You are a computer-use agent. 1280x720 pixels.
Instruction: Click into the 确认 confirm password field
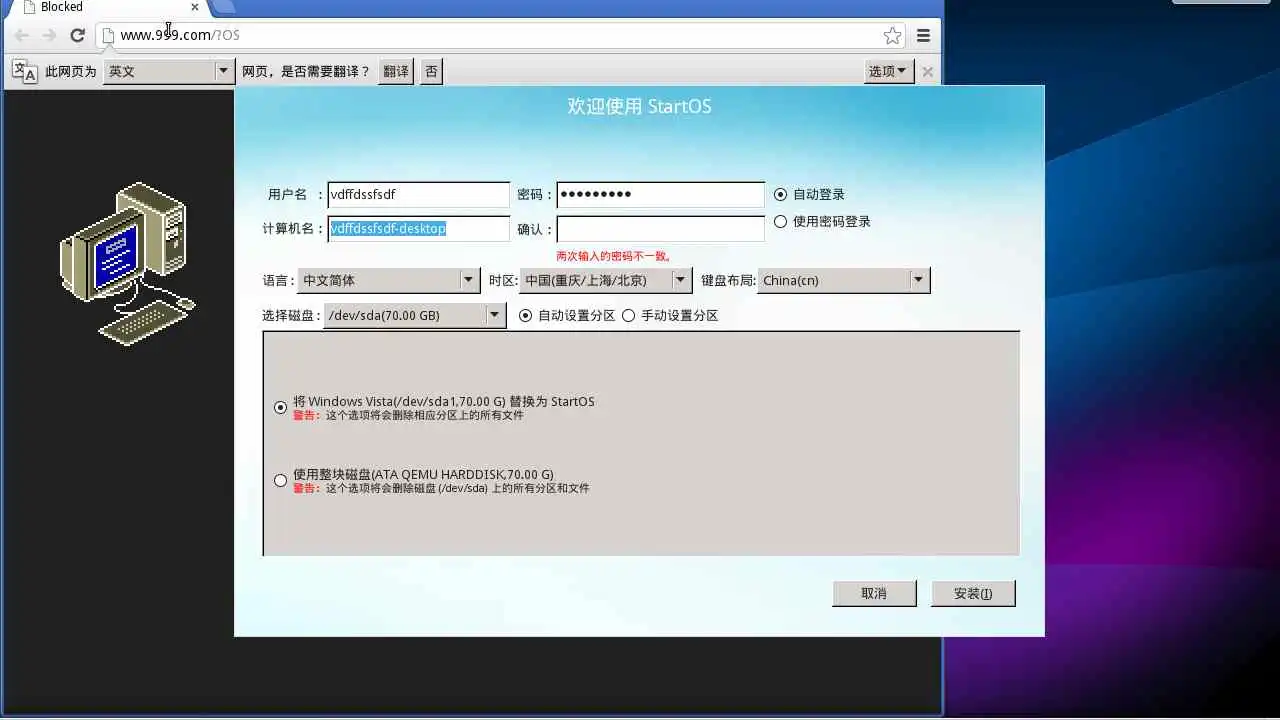pos(660,229)
